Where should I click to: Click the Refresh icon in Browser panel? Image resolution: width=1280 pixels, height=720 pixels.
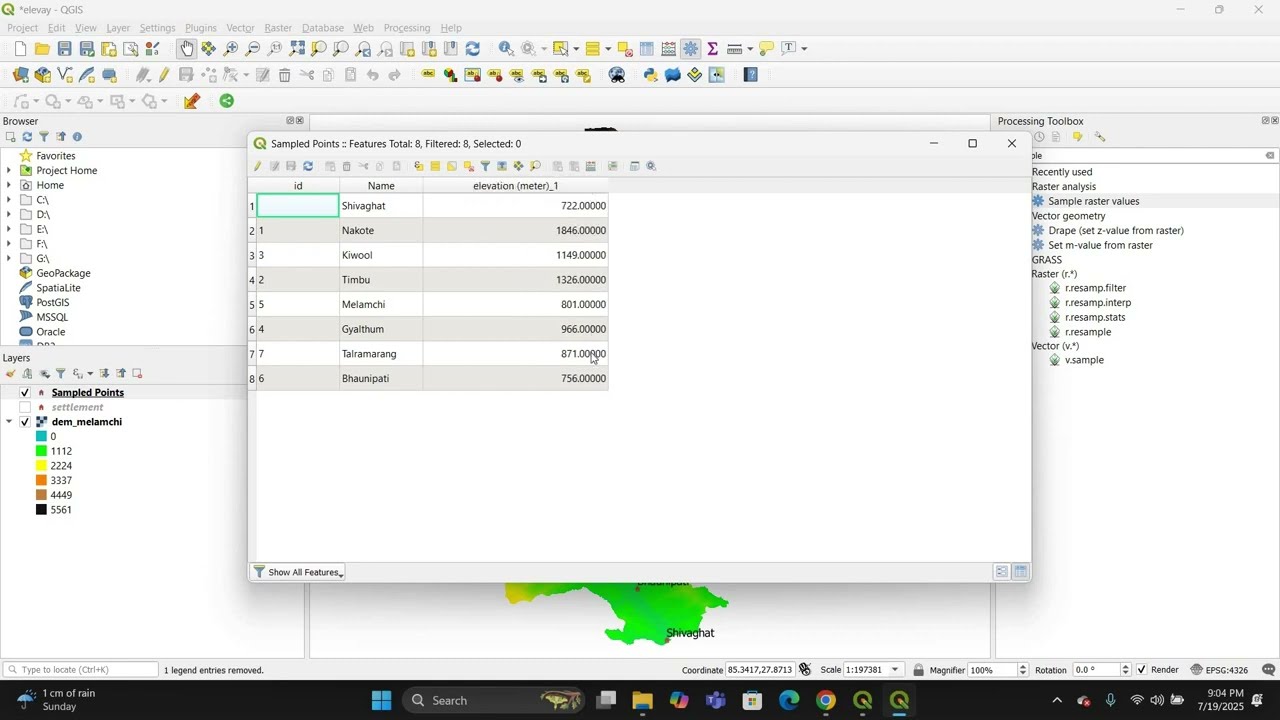pos(27,137)
